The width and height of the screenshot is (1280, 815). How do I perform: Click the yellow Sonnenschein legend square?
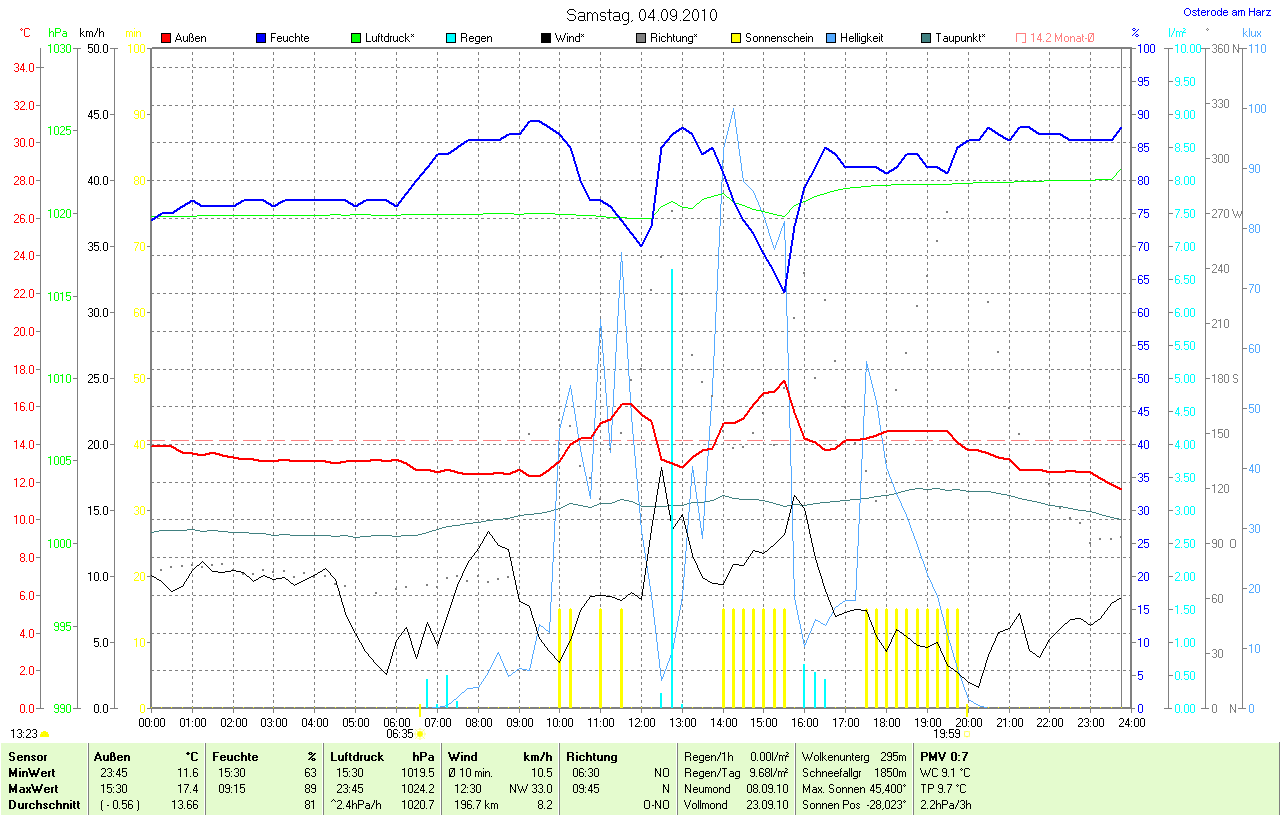point(735,38)
